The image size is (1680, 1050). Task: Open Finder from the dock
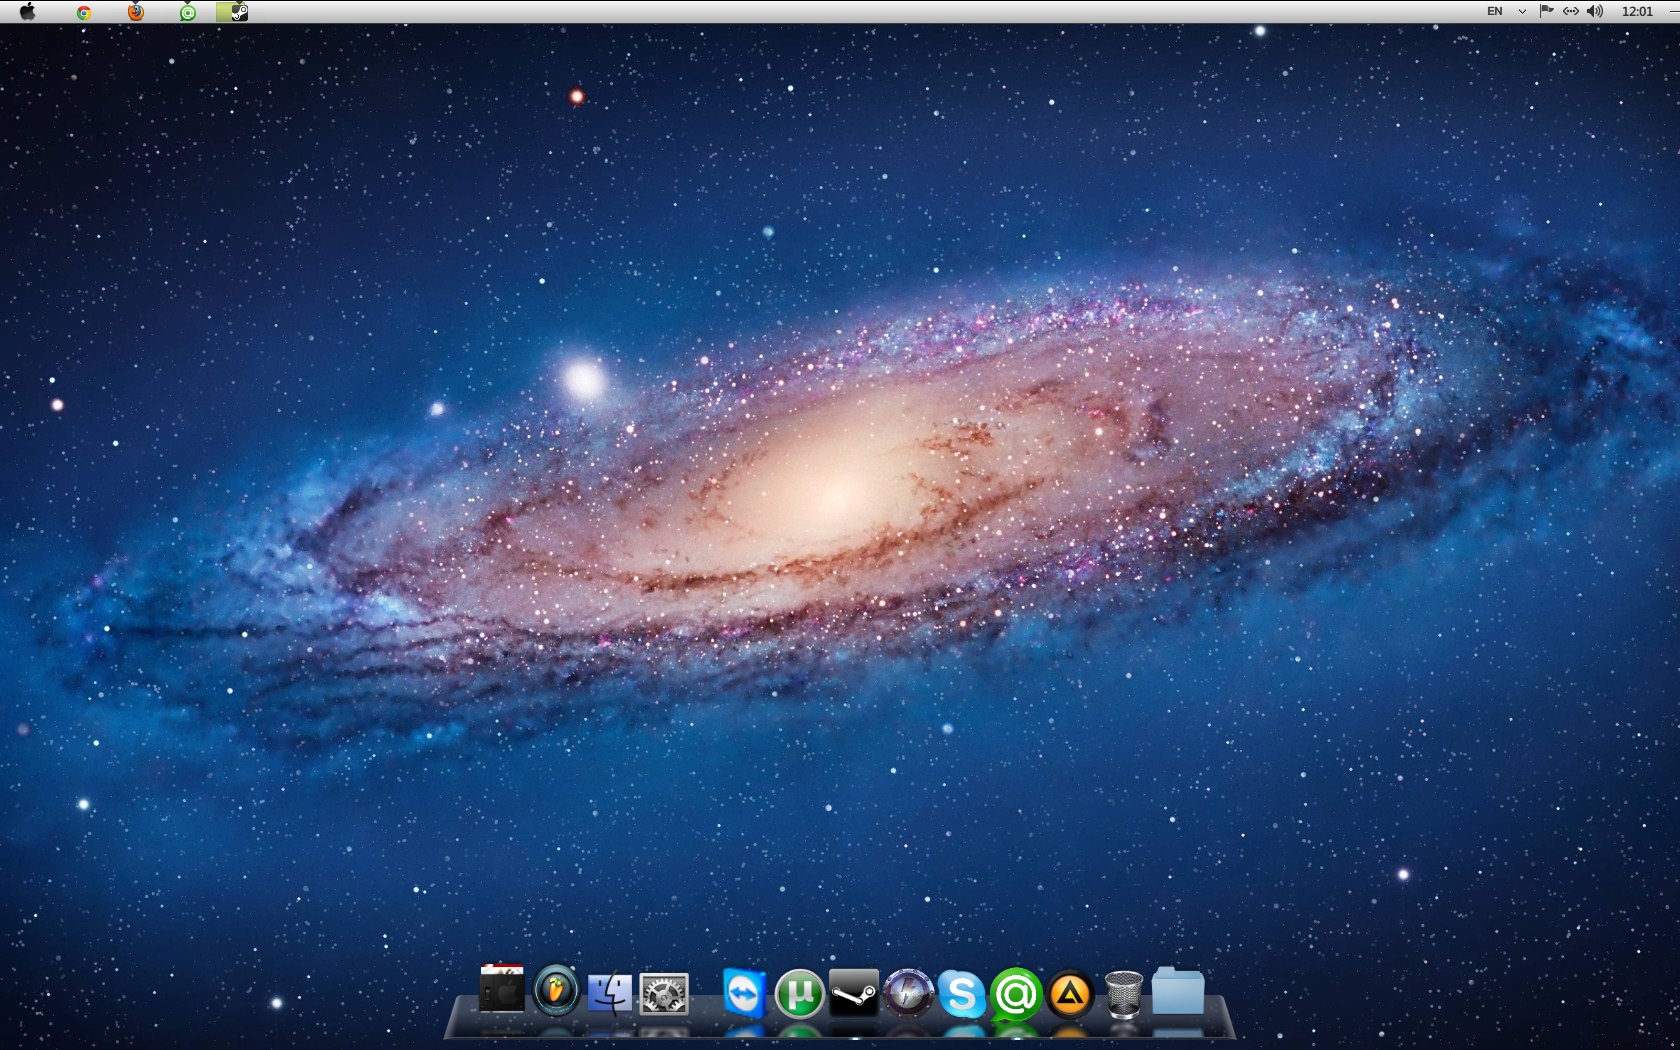click(610, 993)
